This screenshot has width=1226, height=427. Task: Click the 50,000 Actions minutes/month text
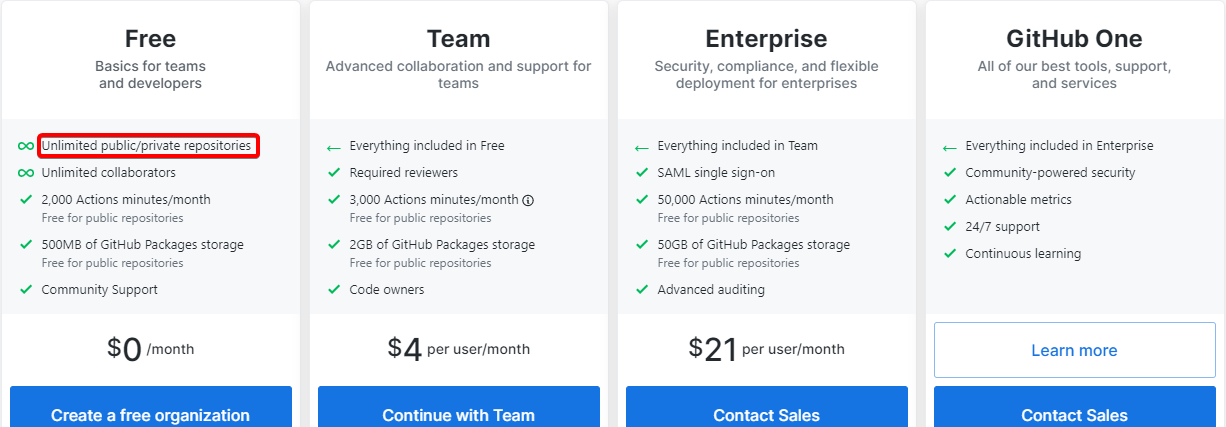point(745,200)
